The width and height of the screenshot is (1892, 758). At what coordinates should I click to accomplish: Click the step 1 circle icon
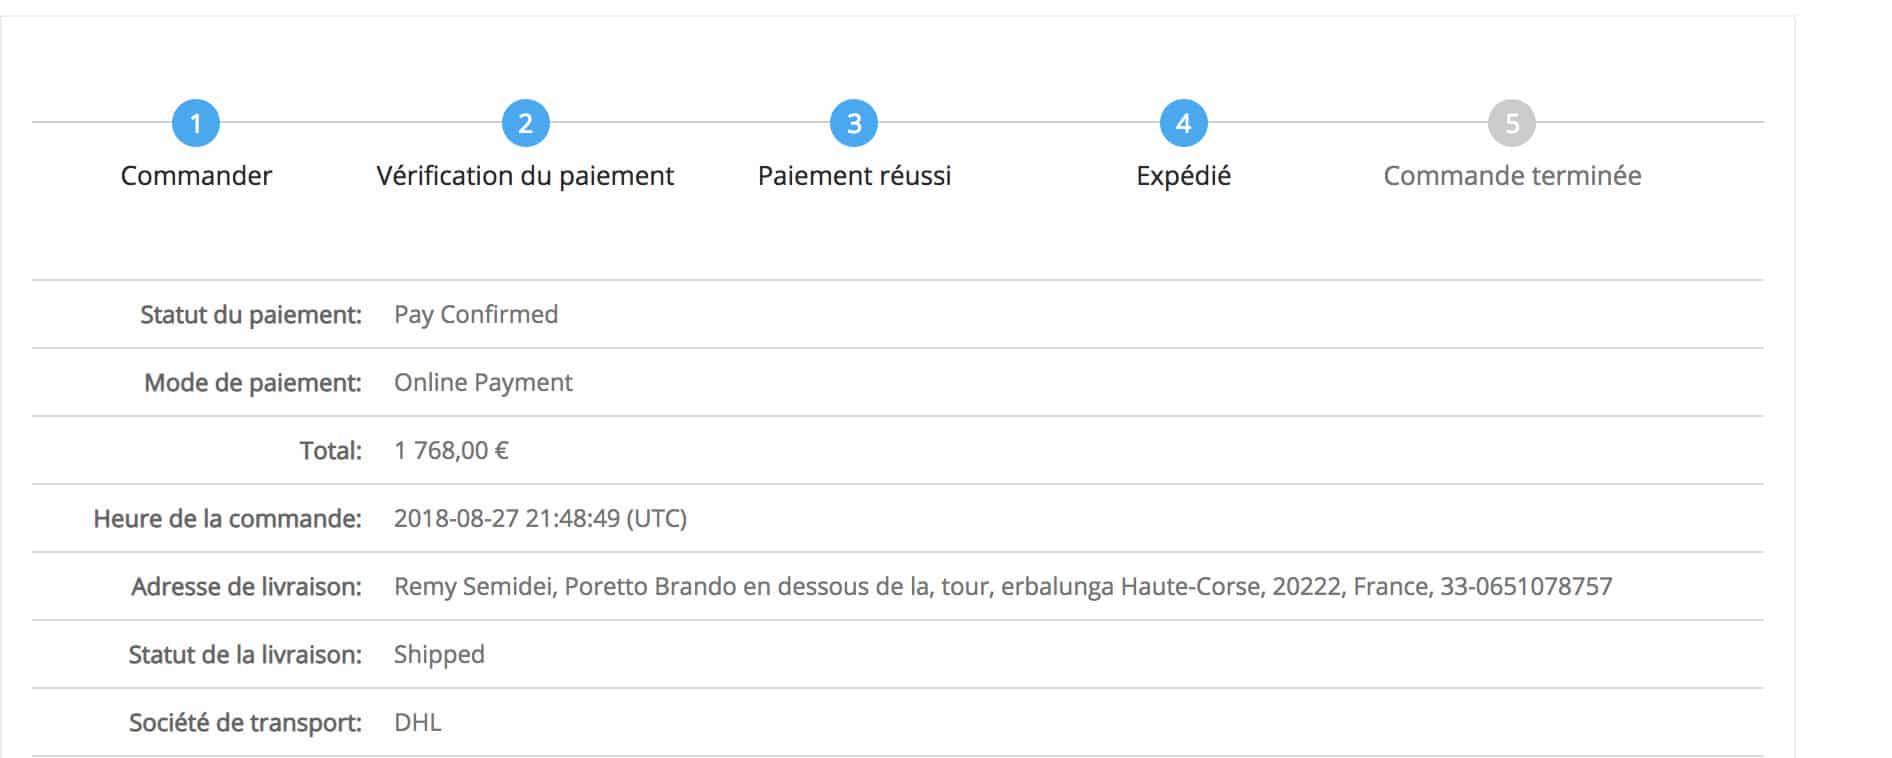point(196,123)
